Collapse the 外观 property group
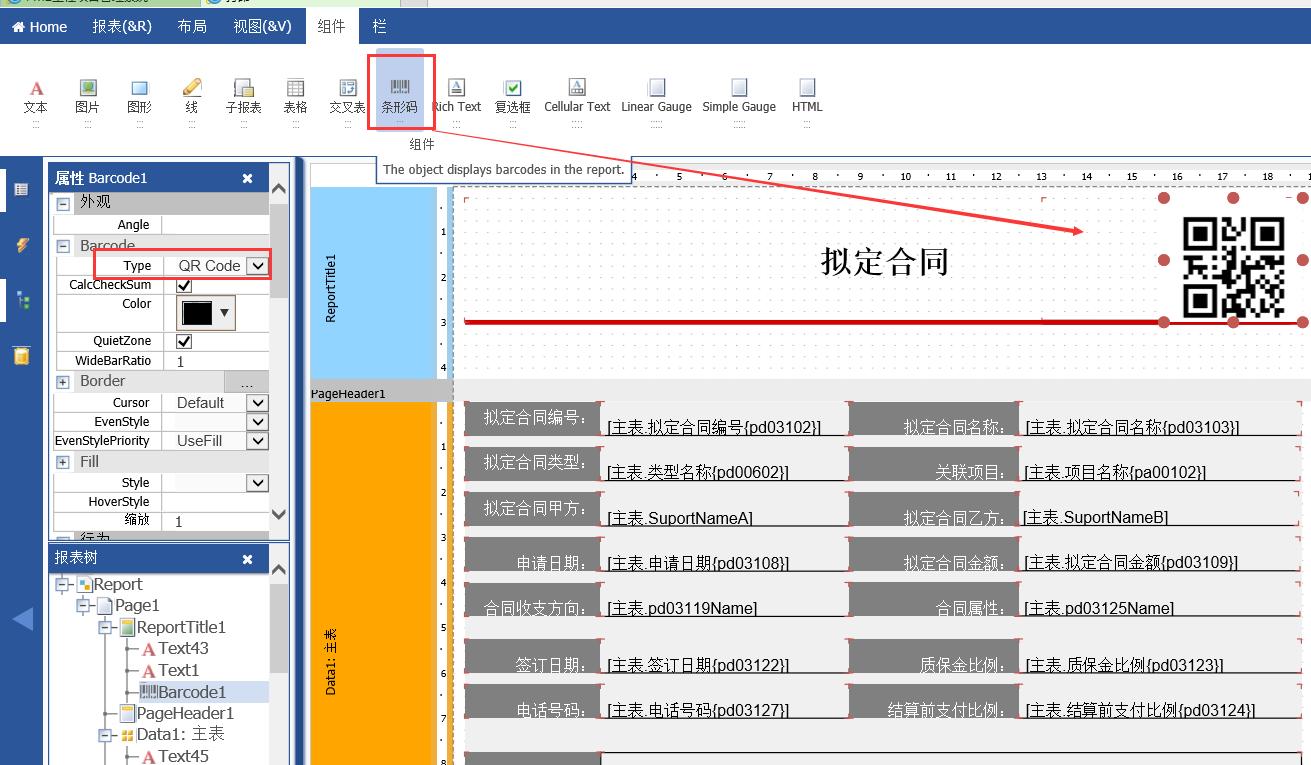1311x765 pixels. (x=63, y=203)
